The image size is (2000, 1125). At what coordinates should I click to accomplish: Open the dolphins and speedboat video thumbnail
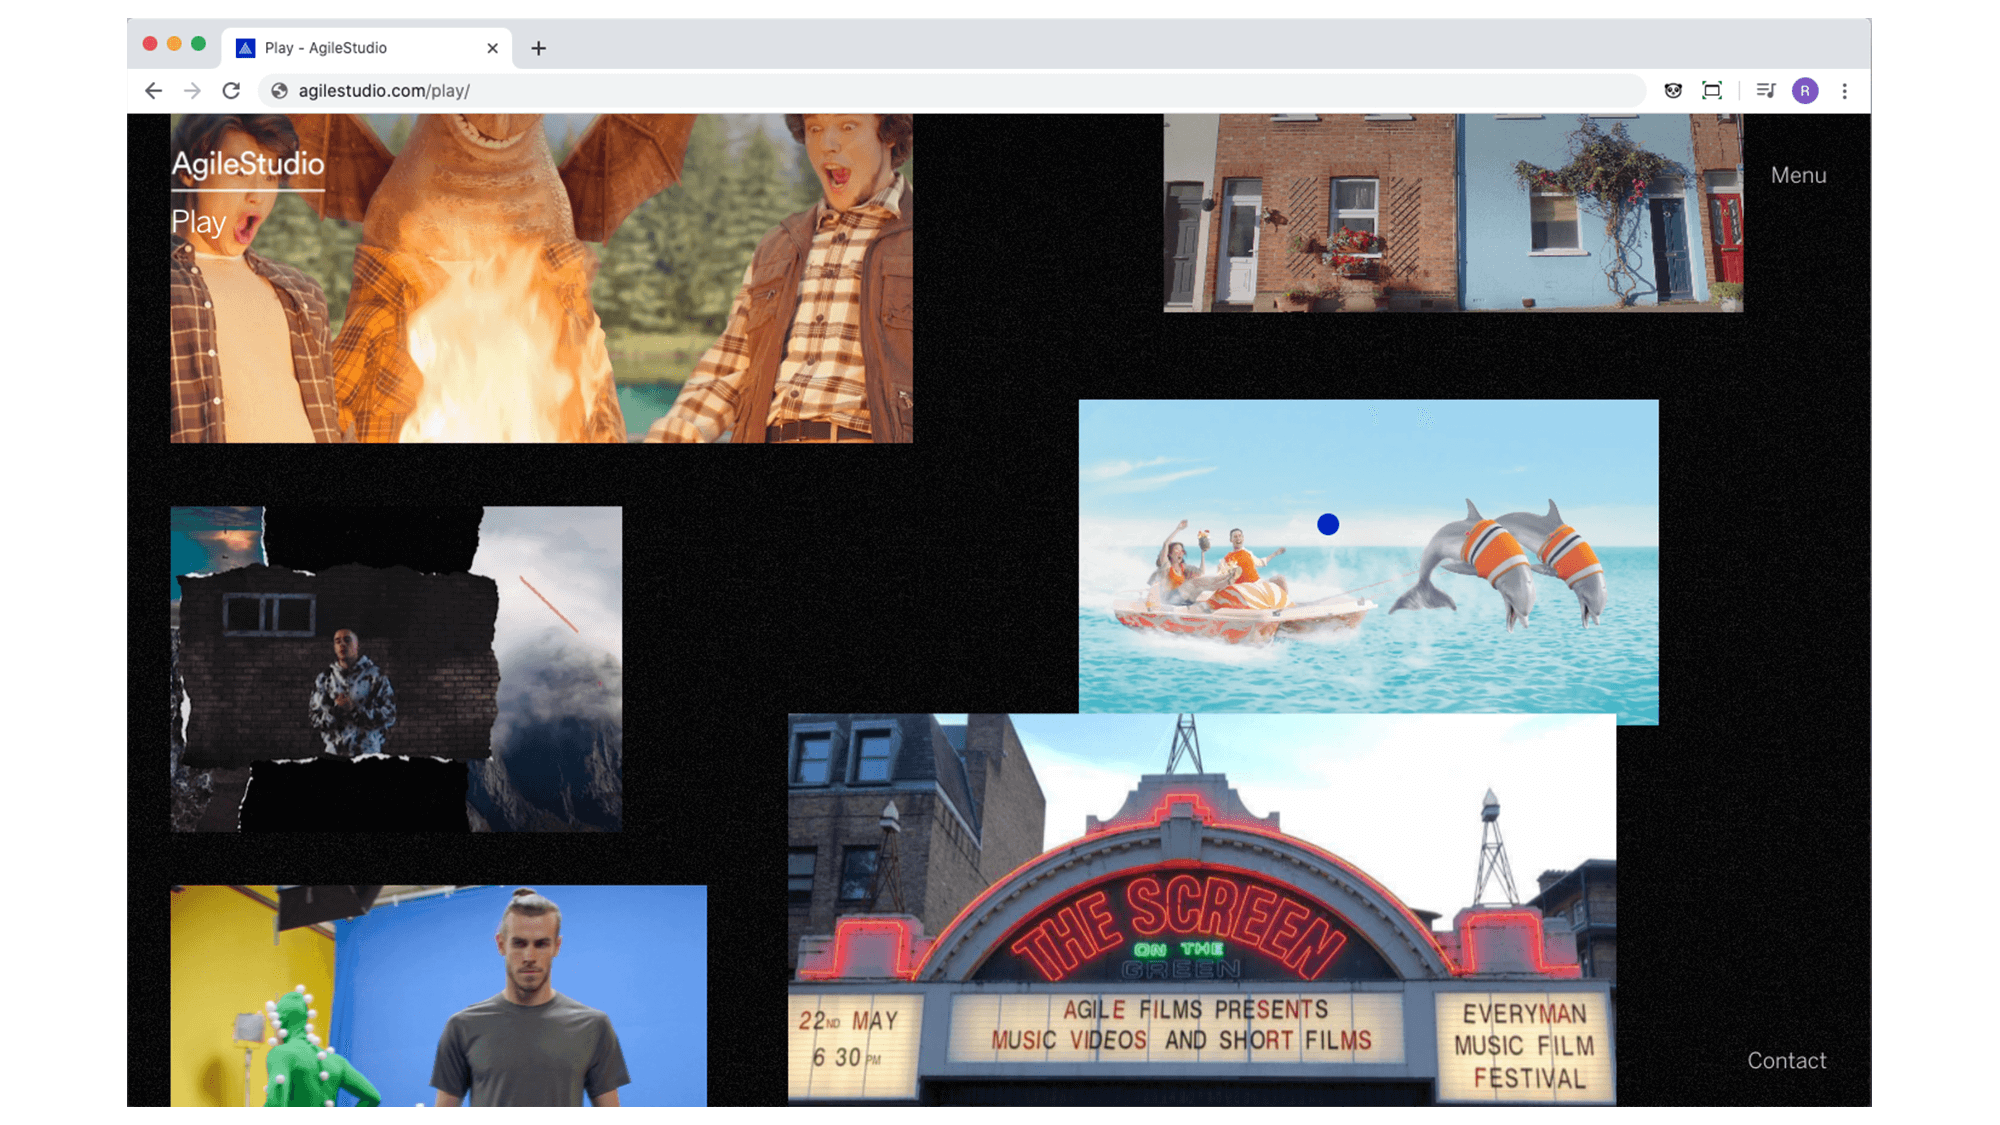[x=1368, y=560]
